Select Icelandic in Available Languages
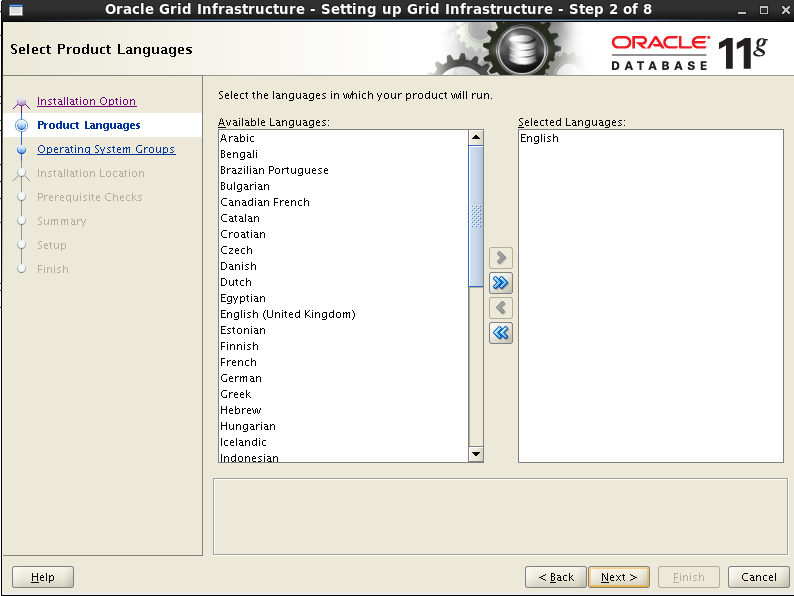Screen dimensions: 794x596 pos(344,442)
